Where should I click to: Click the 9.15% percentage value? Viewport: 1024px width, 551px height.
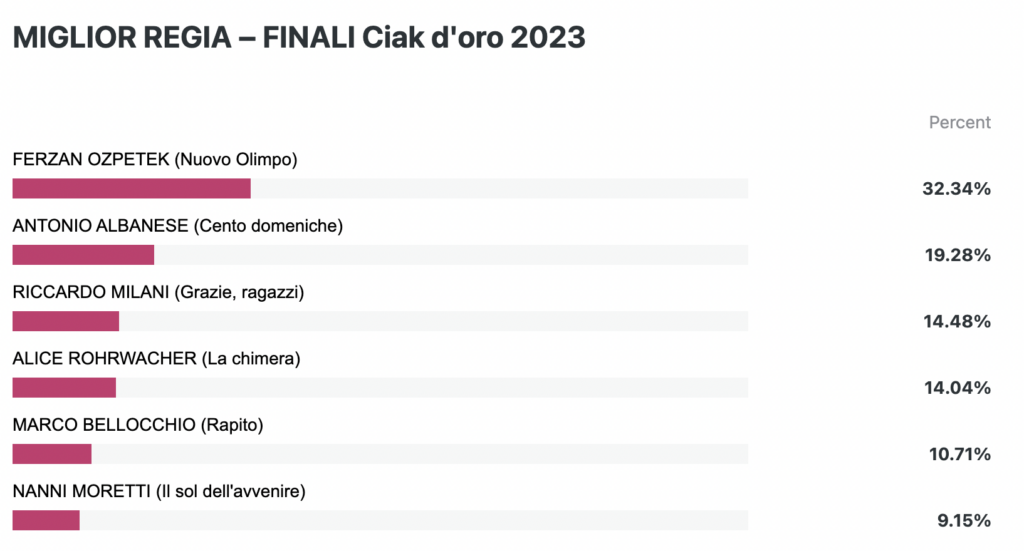click(x=964, y=520)
